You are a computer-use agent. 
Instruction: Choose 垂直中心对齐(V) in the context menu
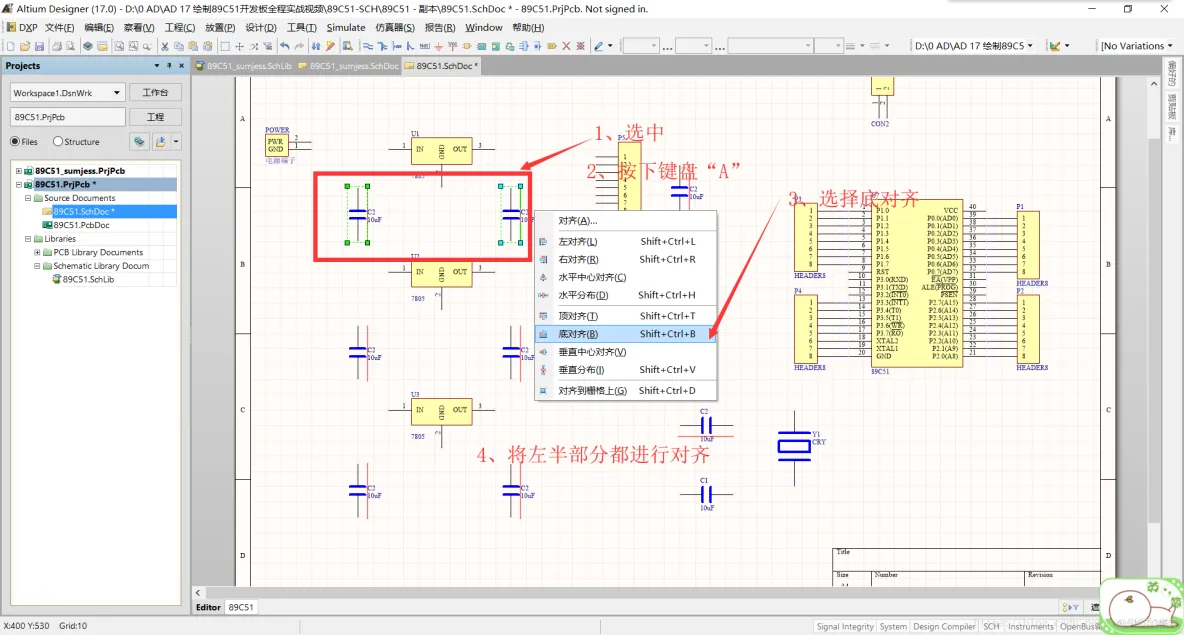pos(625,352)
